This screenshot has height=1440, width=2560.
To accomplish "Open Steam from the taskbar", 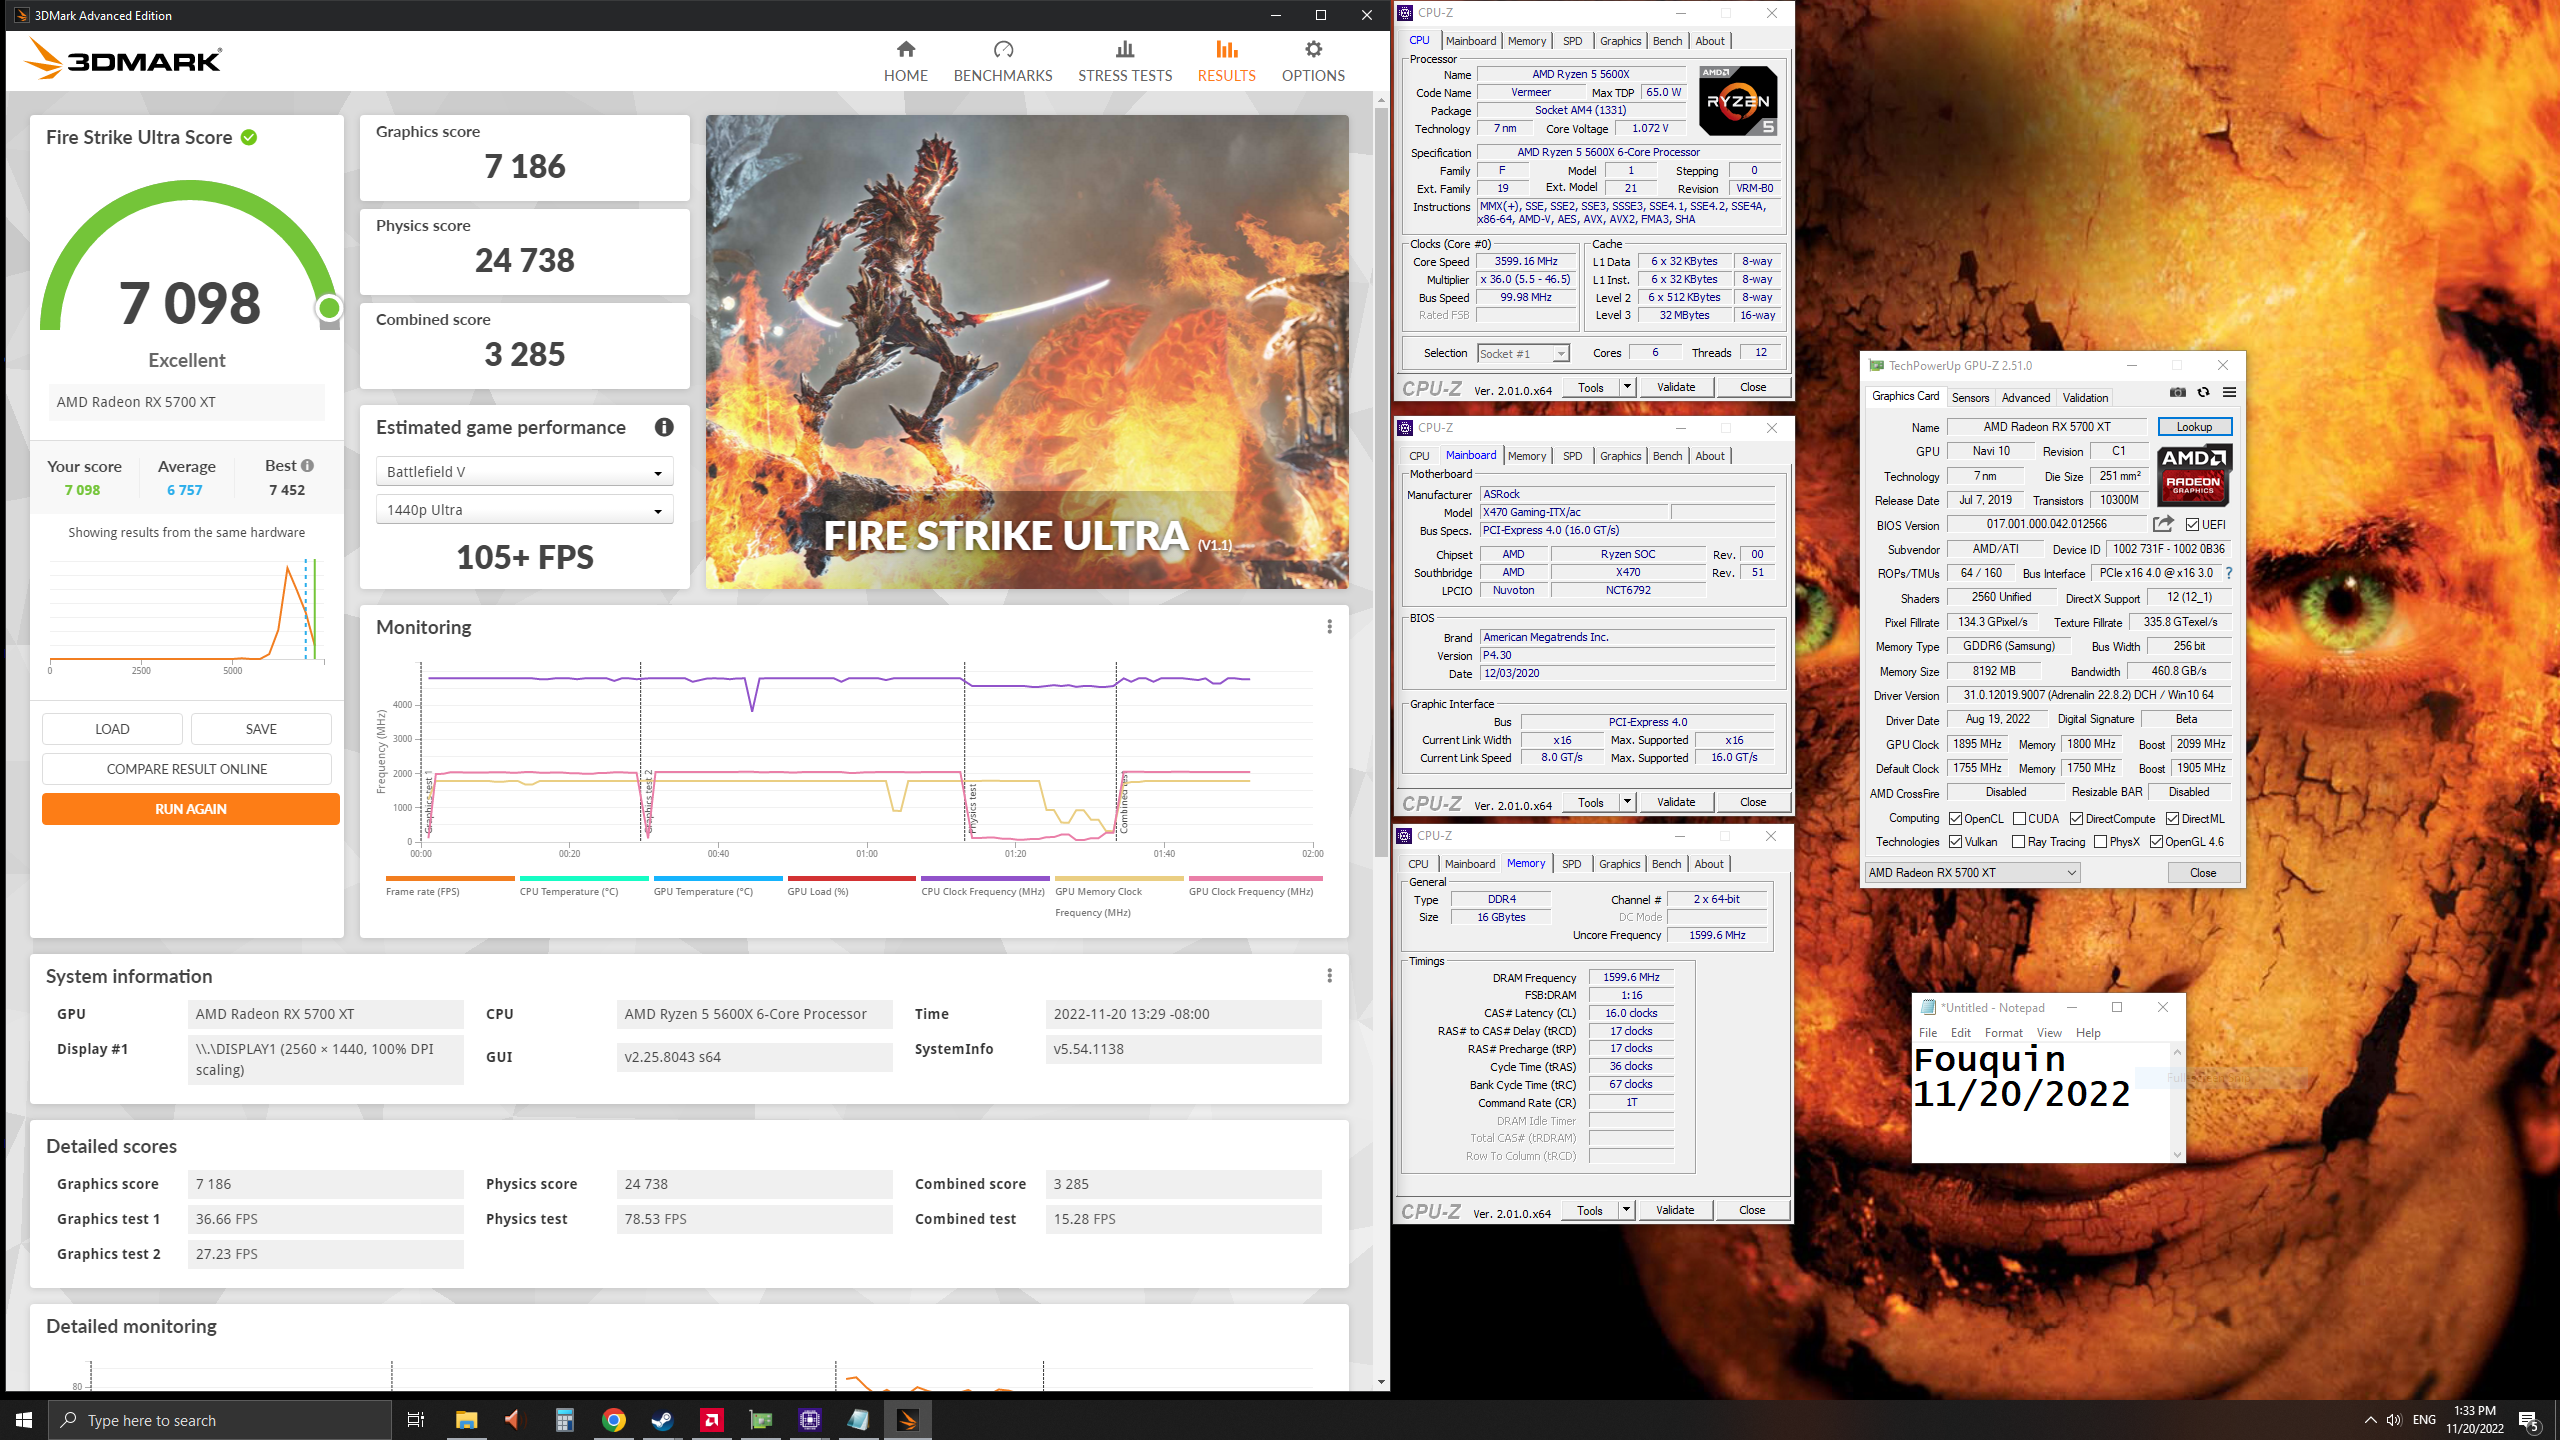I will (x=662, y=1420).
